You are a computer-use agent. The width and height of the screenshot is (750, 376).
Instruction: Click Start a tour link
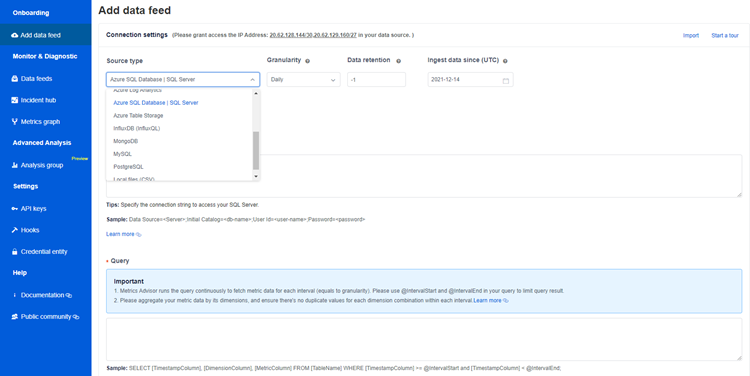tap(725, 35)
